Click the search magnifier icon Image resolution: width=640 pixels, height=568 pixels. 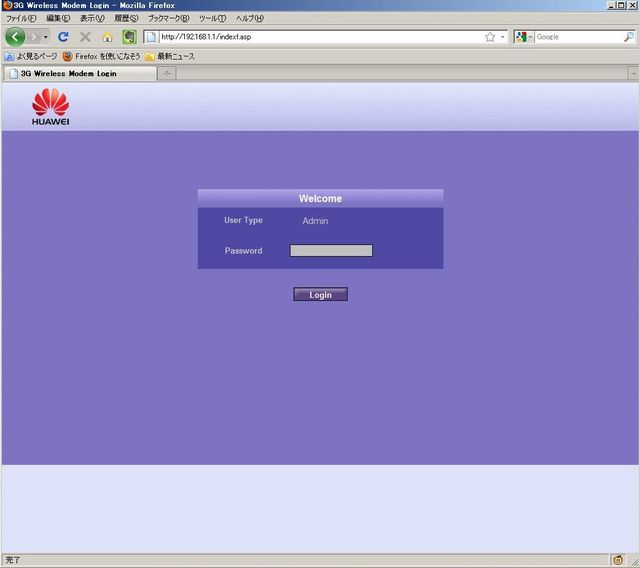pos(629,37)
